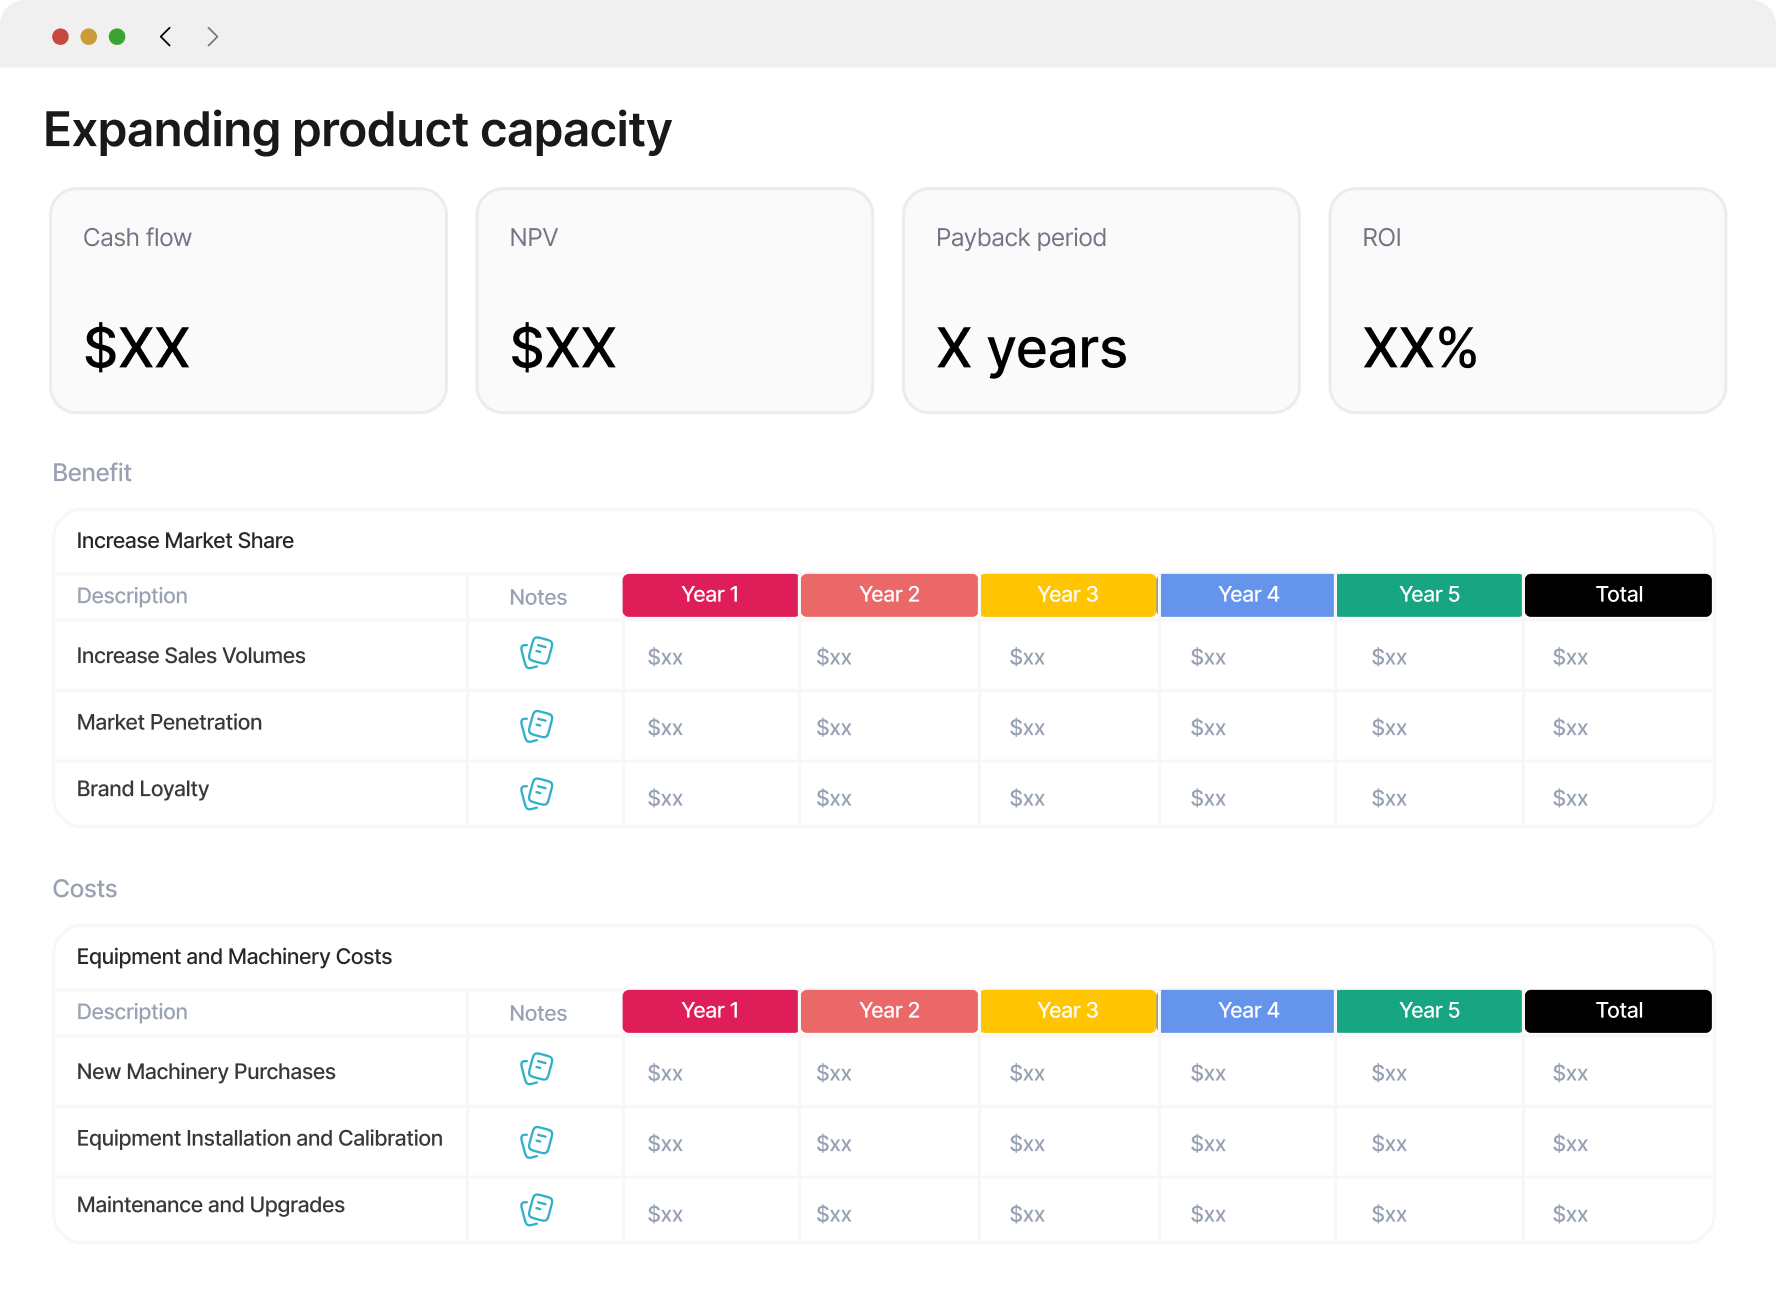Select the ROI percentage card
Screen dimensions: 1776x1304
(x=1527, y=301)
